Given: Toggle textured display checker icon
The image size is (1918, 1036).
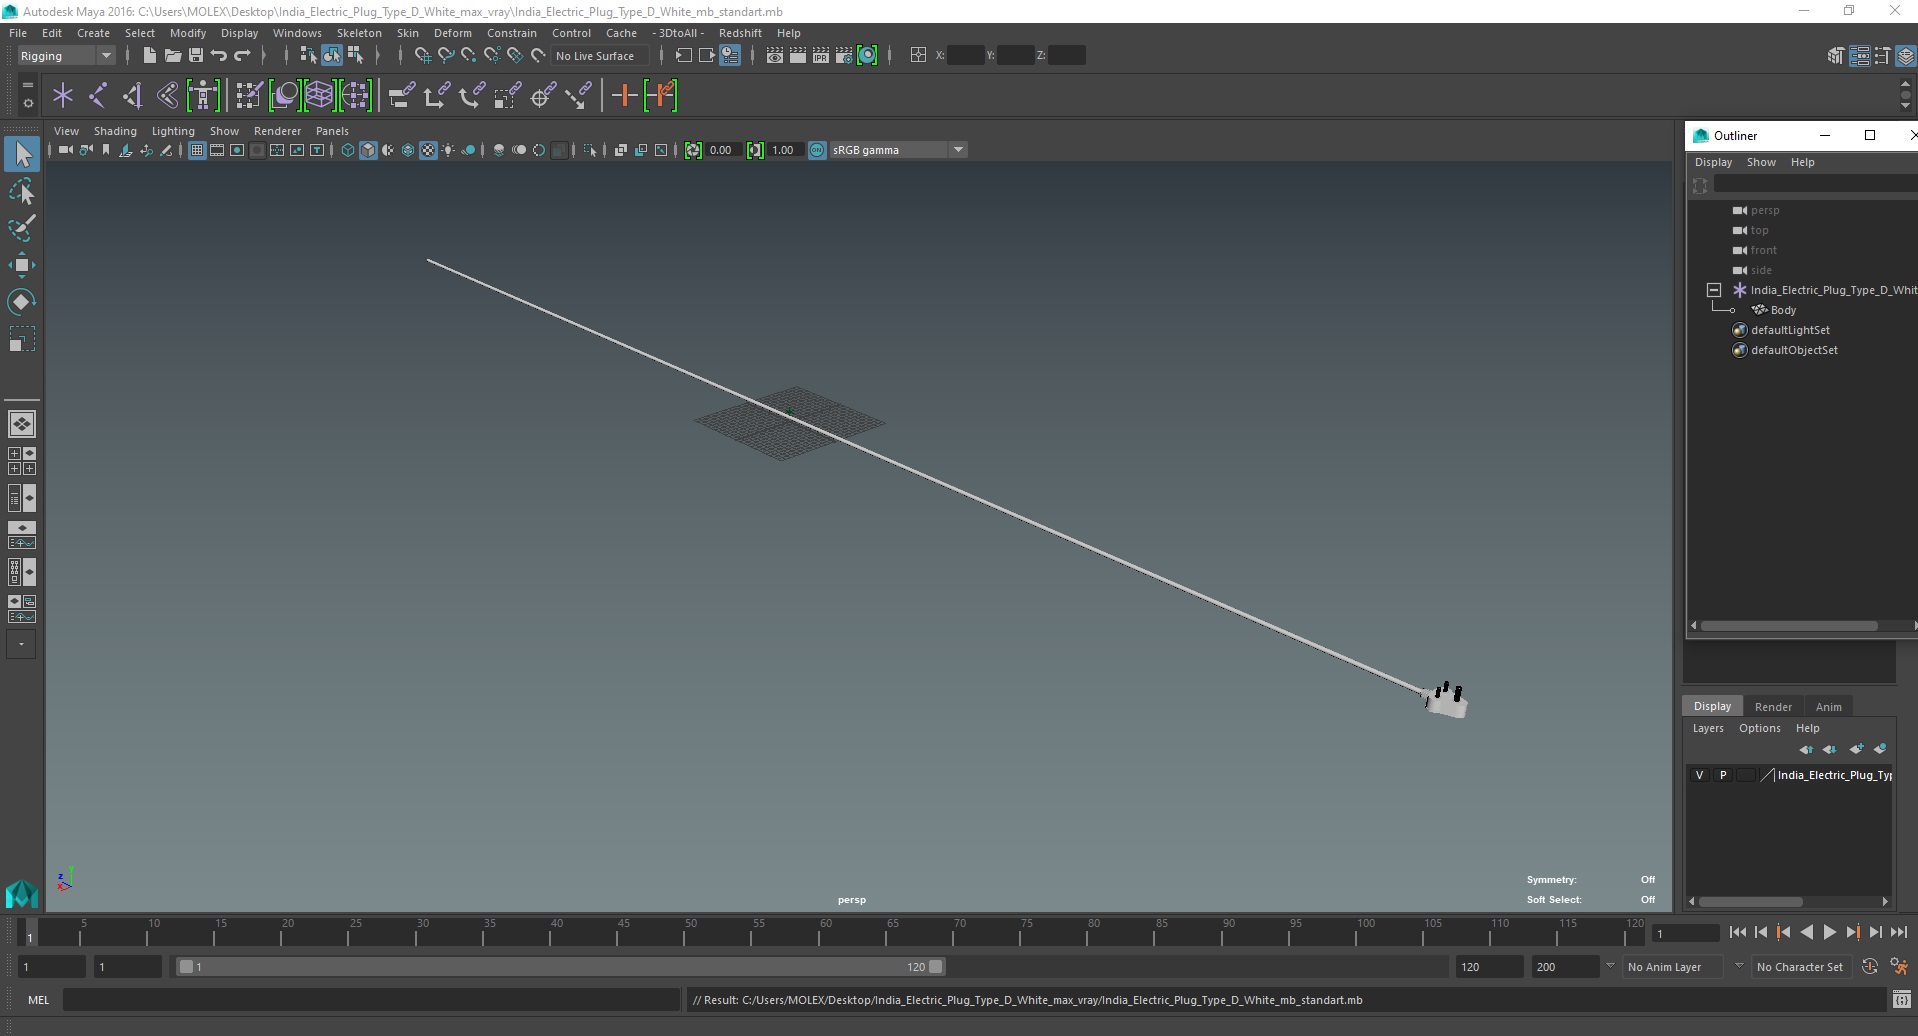Looking at the screenshot, I should (x=428, y=150).
